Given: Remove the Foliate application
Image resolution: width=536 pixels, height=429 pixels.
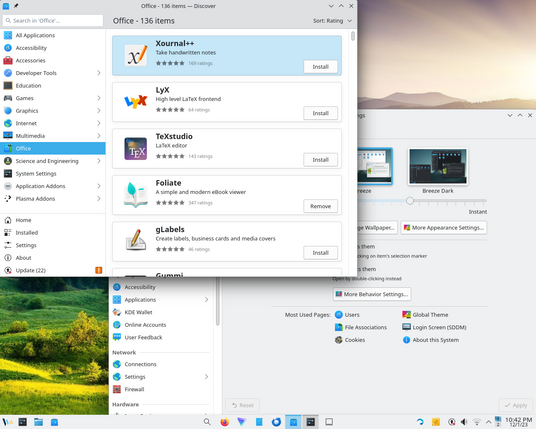Looking at the screenshot, I should [320, 206].
